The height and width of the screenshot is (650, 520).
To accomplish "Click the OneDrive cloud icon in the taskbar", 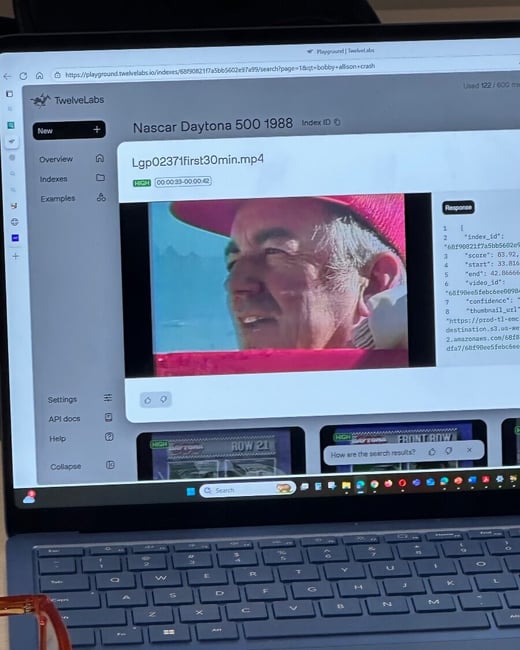I will click(x=29, y=497).
